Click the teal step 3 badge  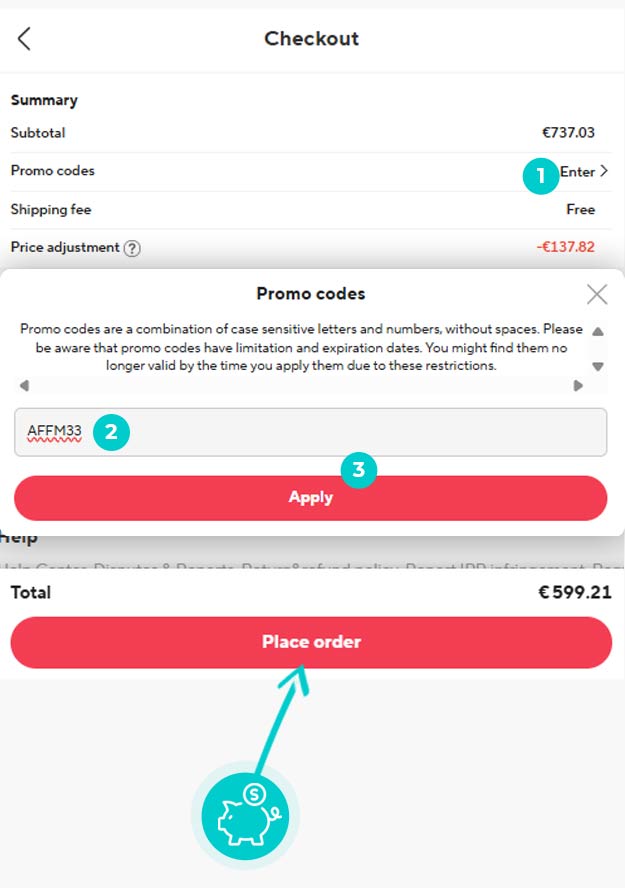coord(358,469)
